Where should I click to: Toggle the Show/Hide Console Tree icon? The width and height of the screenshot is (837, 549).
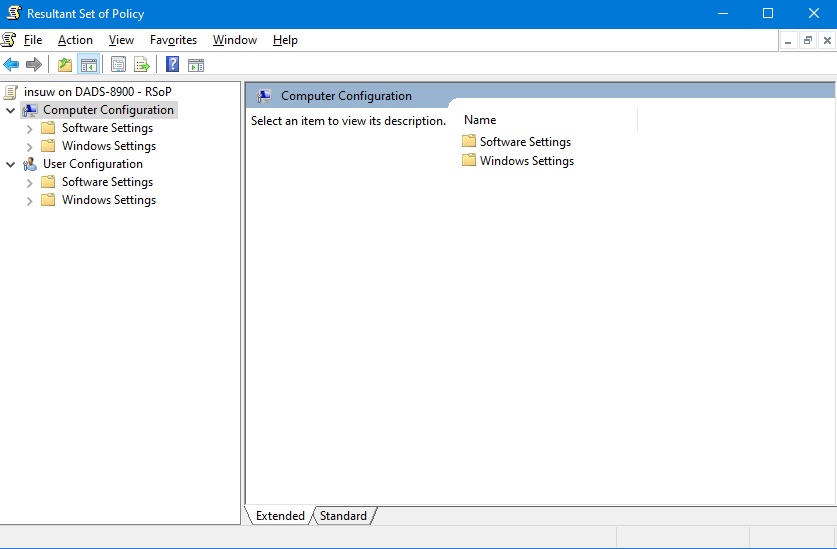click(89, 65)
